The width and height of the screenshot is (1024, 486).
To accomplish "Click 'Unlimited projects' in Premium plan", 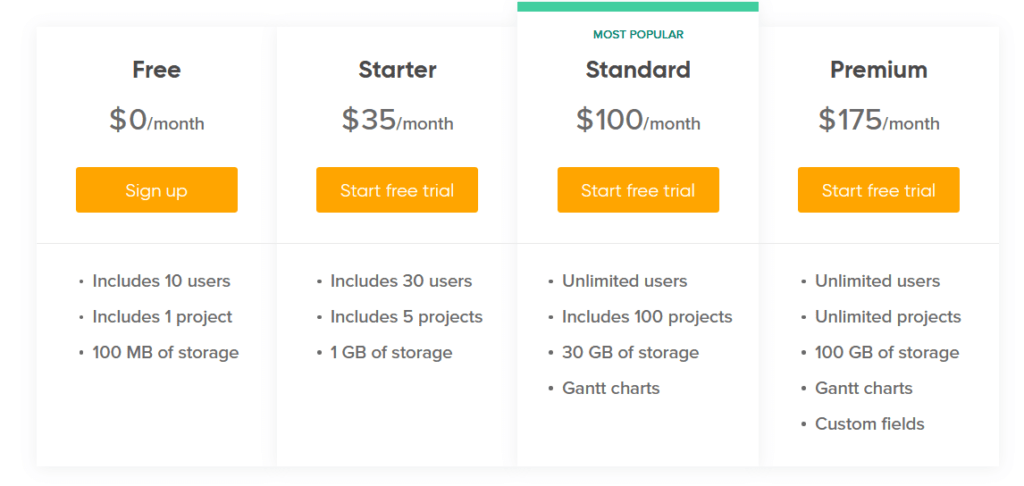I will click(888, 317).
